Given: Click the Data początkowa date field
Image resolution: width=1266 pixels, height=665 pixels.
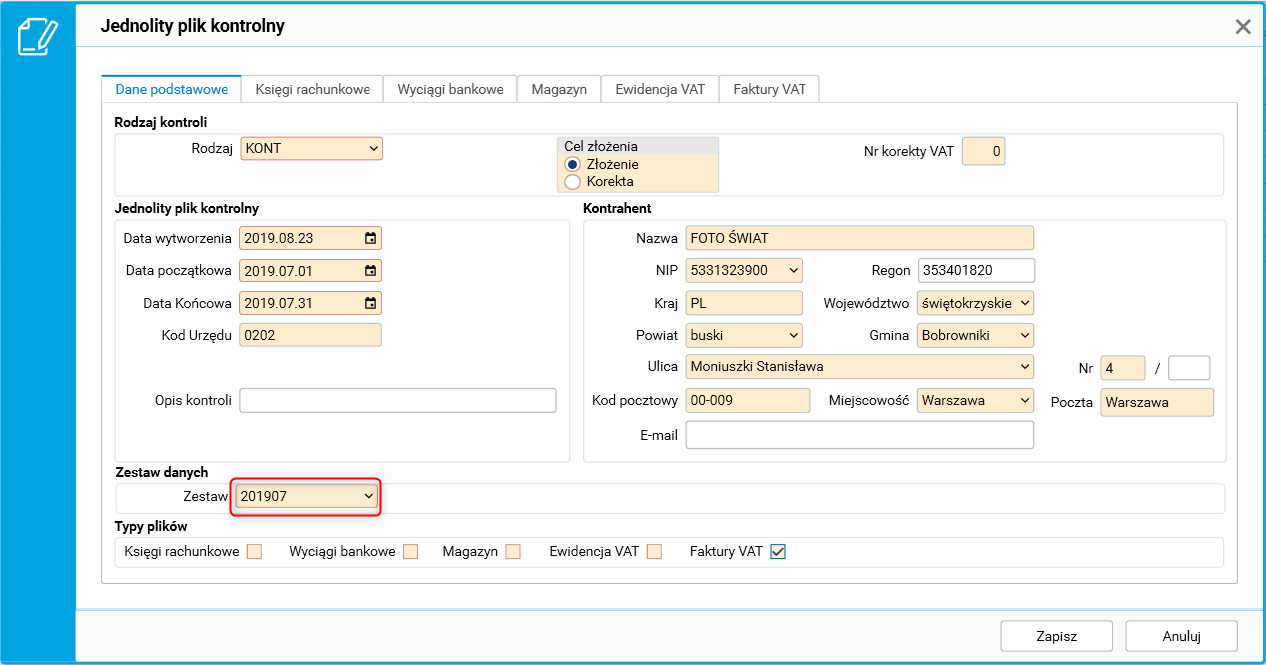Looking at the screenshot, I should coord(310,270).
